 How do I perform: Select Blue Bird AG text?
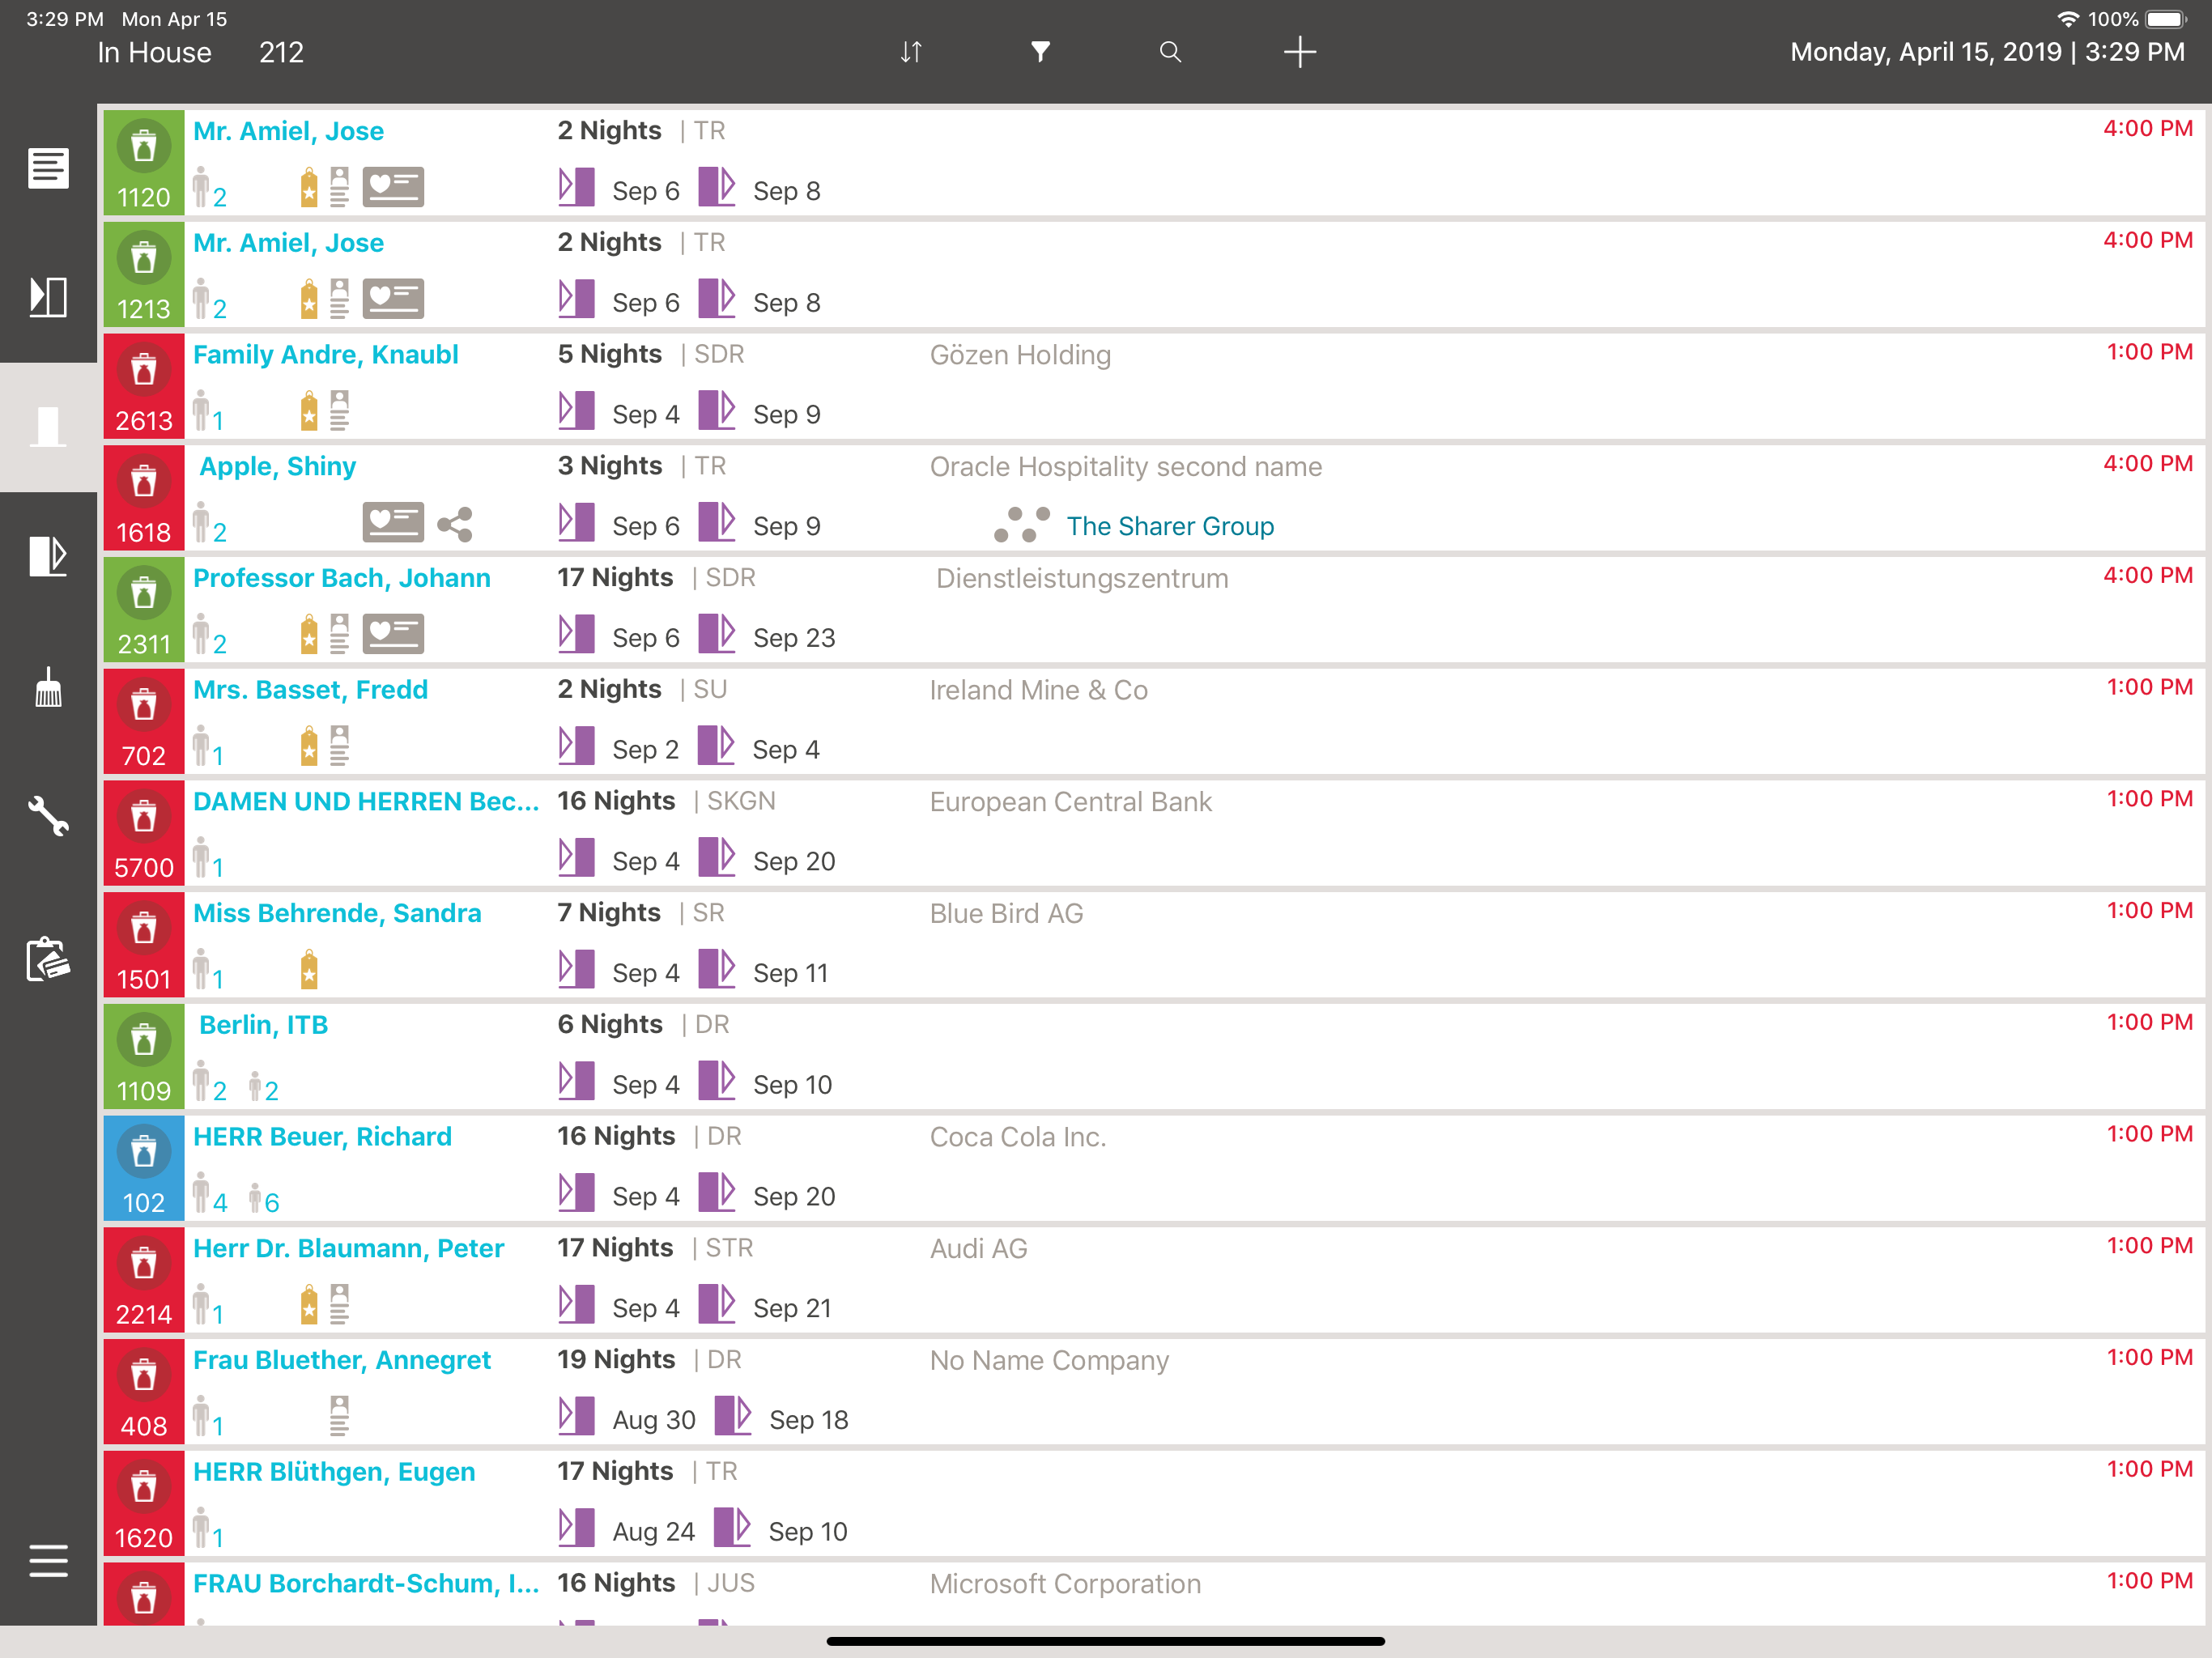click(1007, 914)
